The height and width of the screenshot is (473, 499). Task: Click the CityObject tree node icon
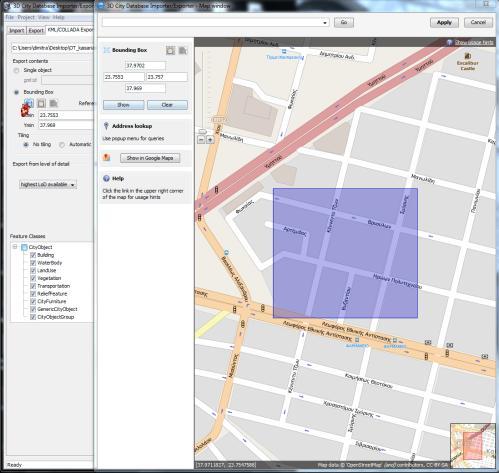(24, 247)
